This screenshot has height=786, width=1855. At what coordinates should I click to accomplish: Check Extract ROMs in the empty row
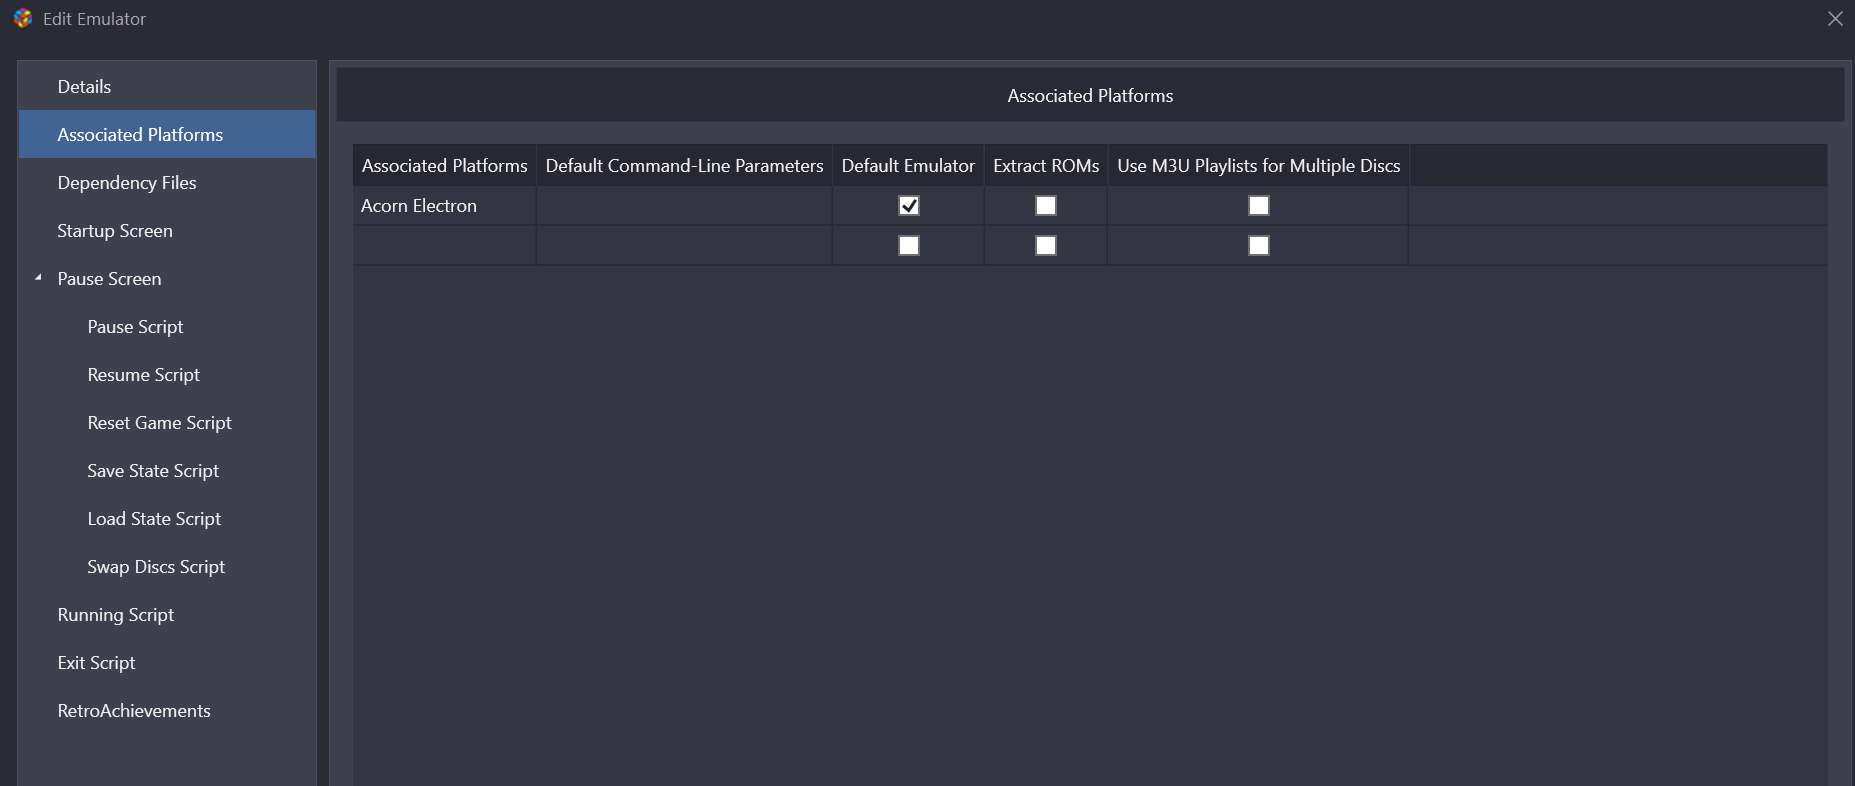pos(1045,246)
